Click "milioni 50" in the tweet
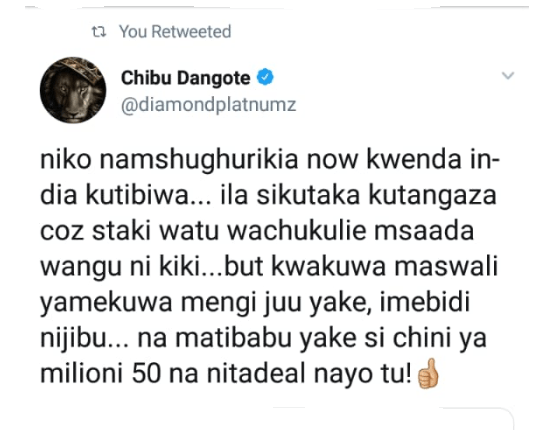The height and width of the screenshot is (434, 540). coord(101,374)
